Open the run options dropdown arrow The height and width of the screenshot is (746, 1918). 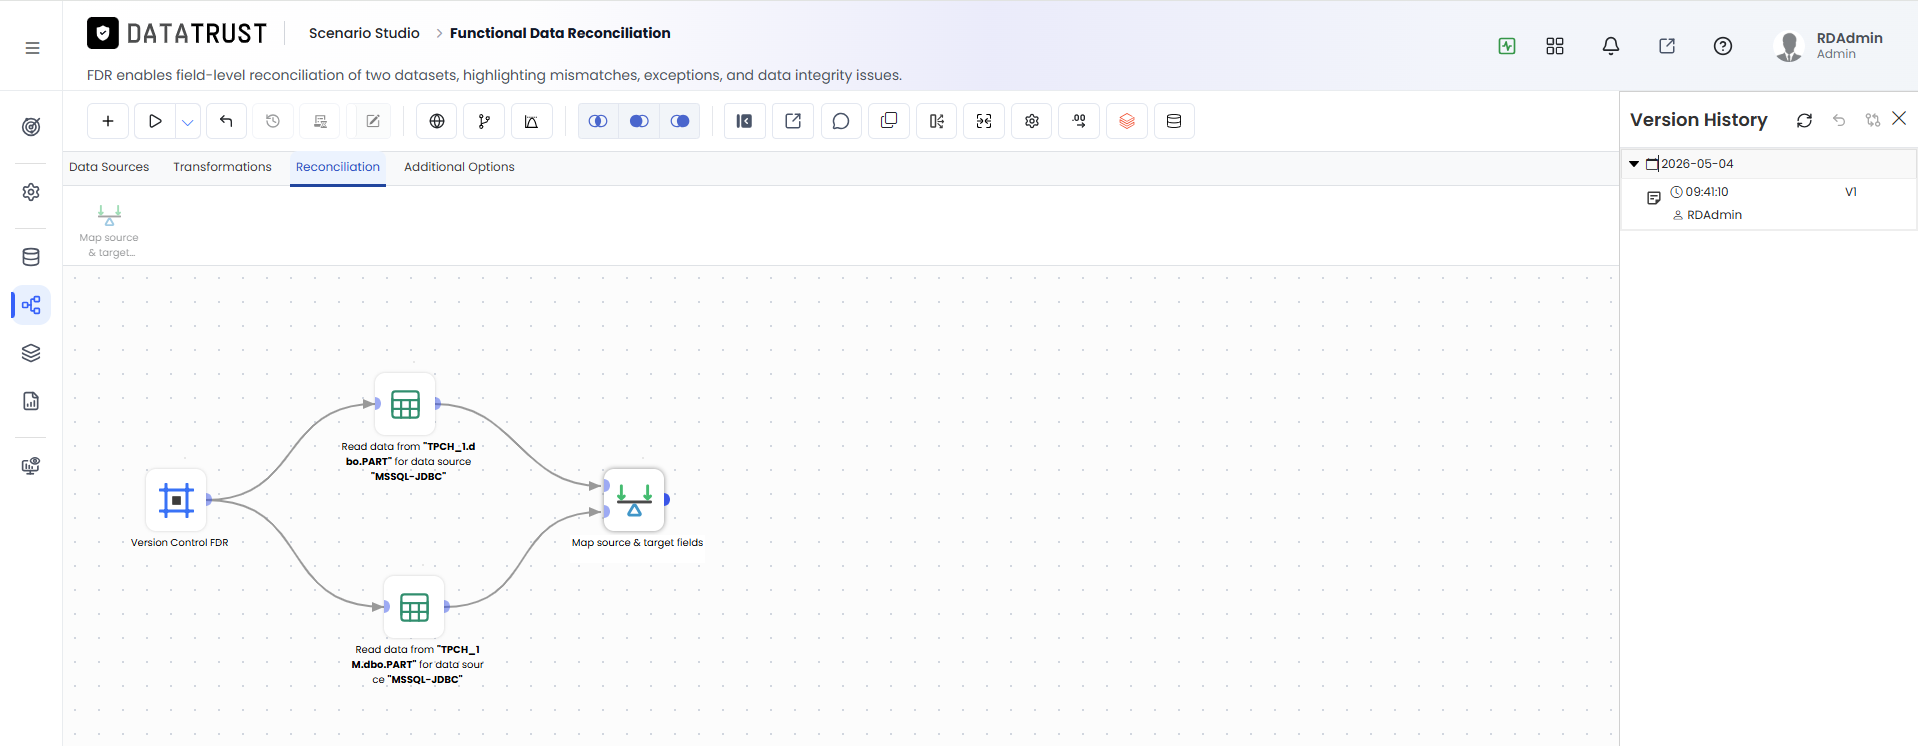click(188, 121)
